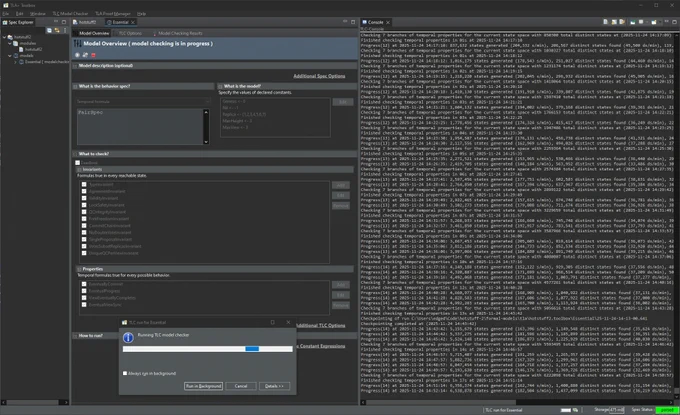The height and width of the screenshot is (415, 680).
Task: Toggle the EventualProgress property checkbox
Action: 84,291
